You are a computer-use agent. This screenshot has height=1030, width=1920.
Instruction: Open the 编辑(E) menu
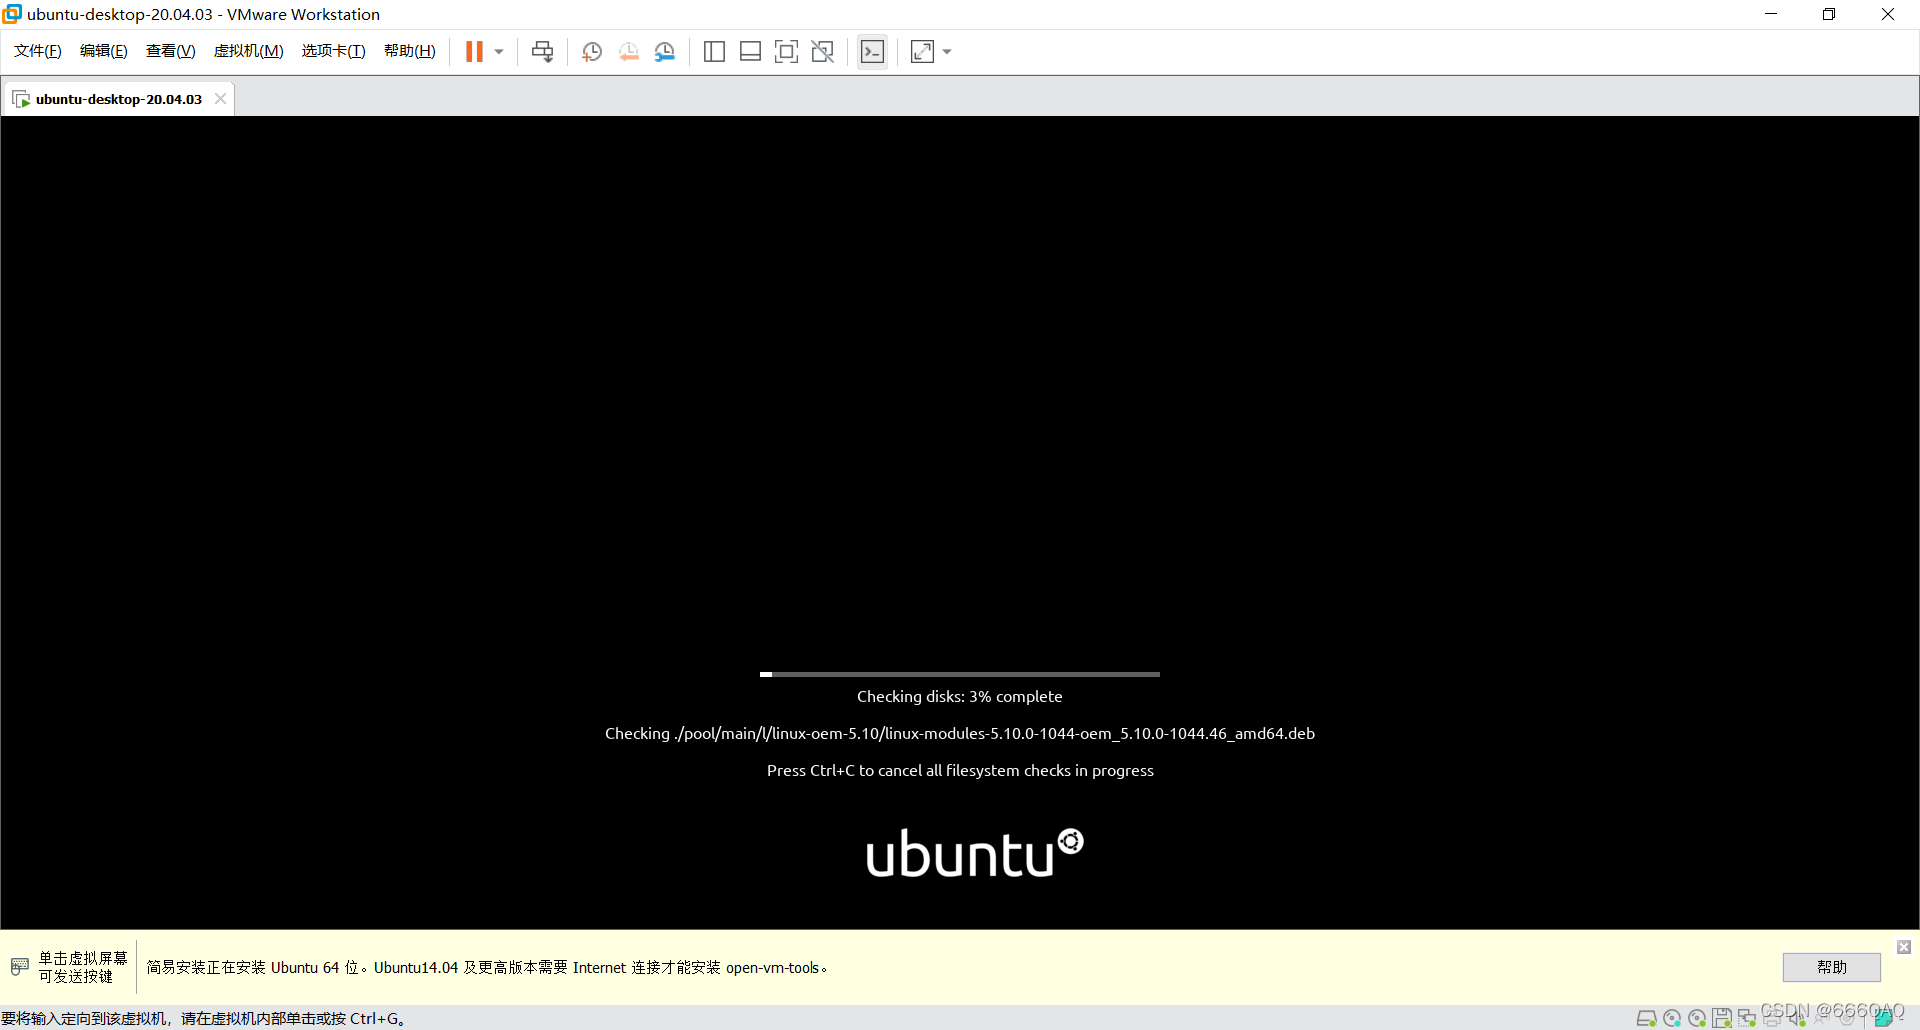point(104,51)
